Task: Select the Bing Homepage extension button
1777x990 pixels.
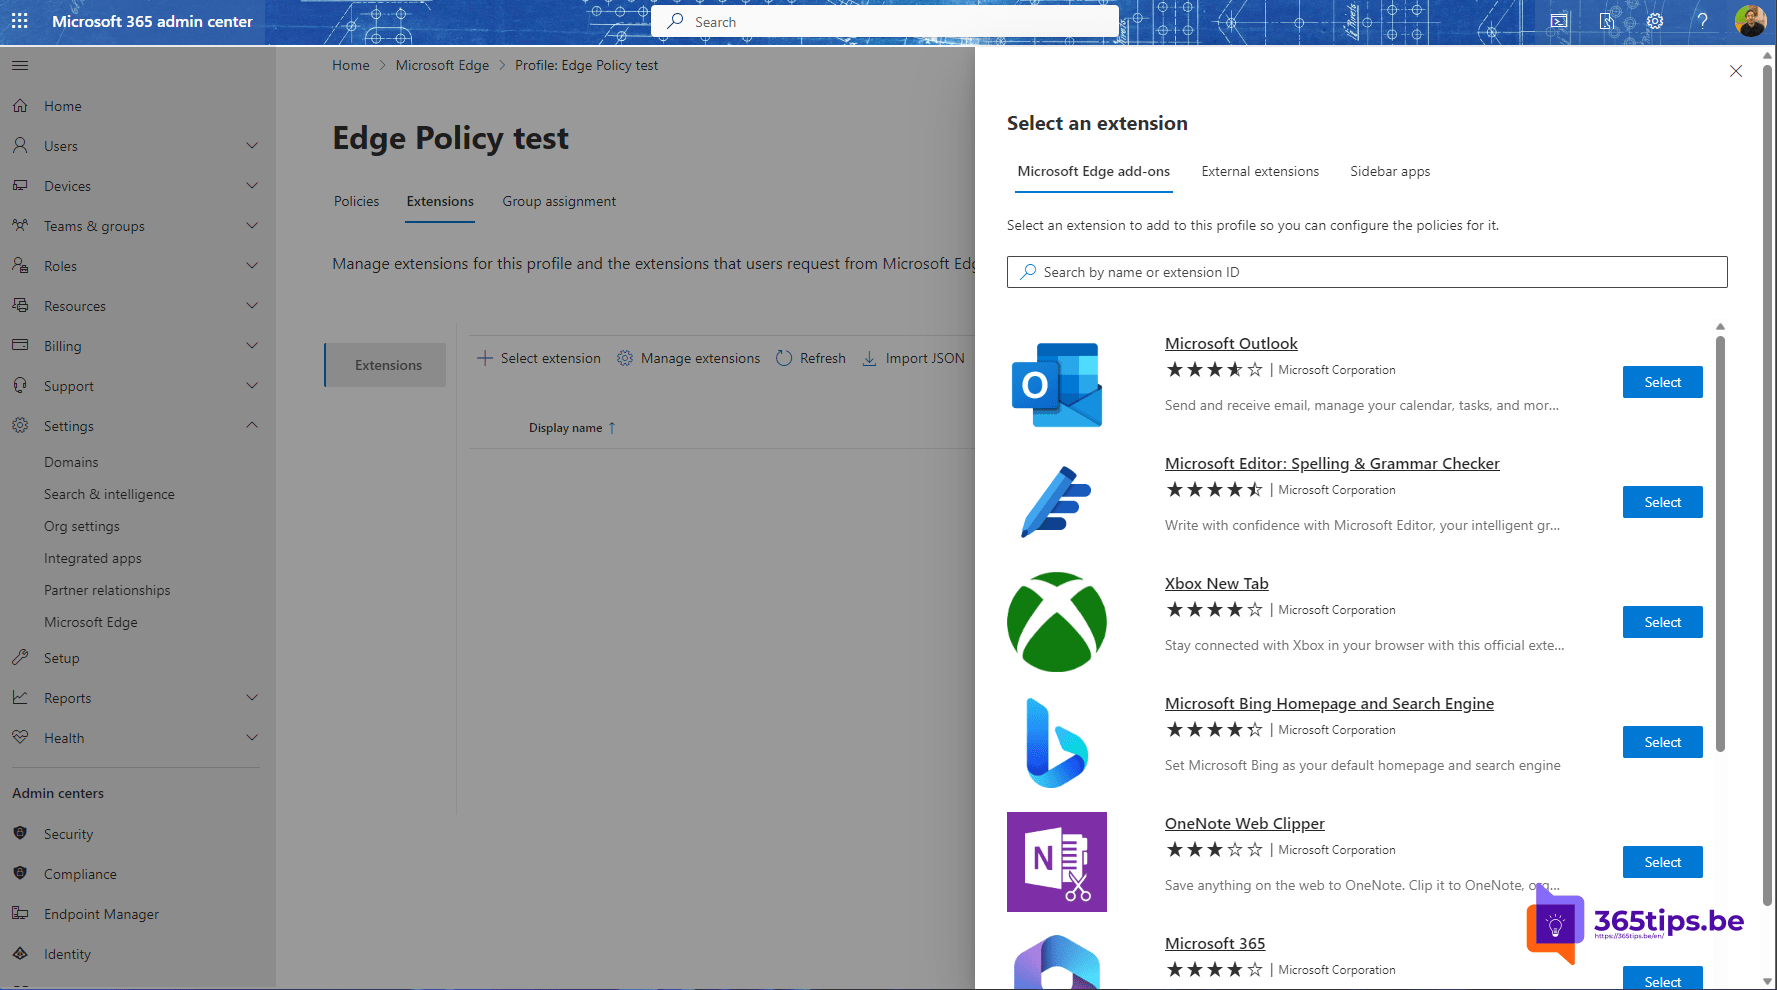Action: click(x=1663, y=742)
